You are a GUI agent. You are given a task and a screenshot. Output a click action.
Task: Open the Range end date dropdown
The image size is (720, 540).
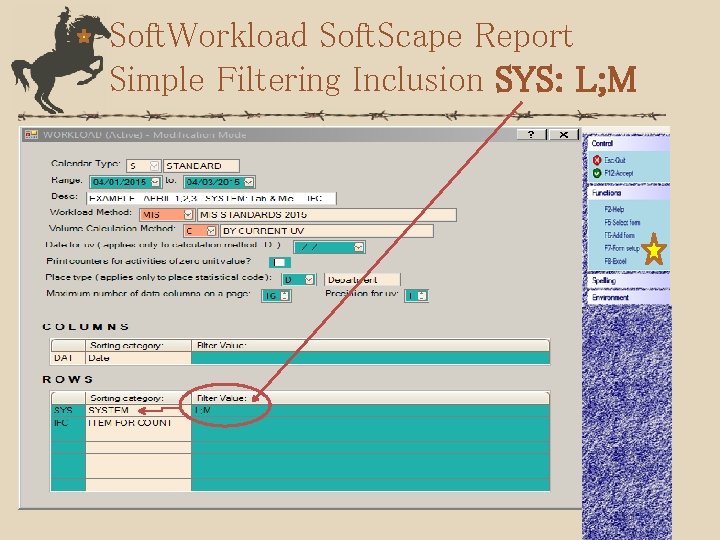point(248,182)
